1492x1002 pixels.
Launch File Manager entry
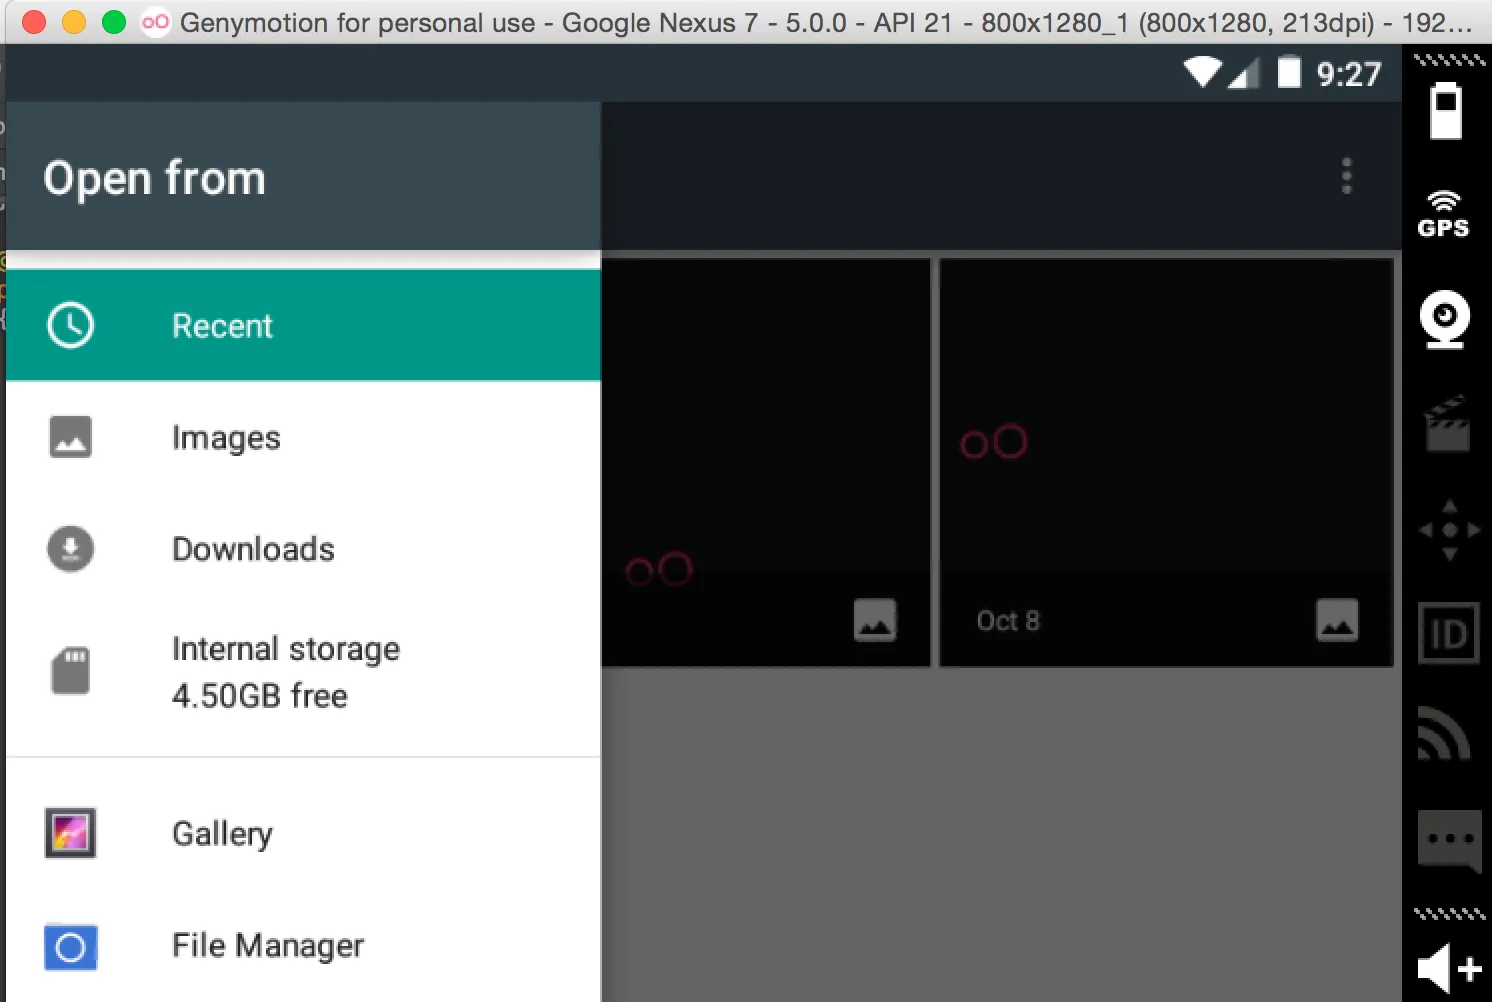pyautogui.click(x=303, y=945)
